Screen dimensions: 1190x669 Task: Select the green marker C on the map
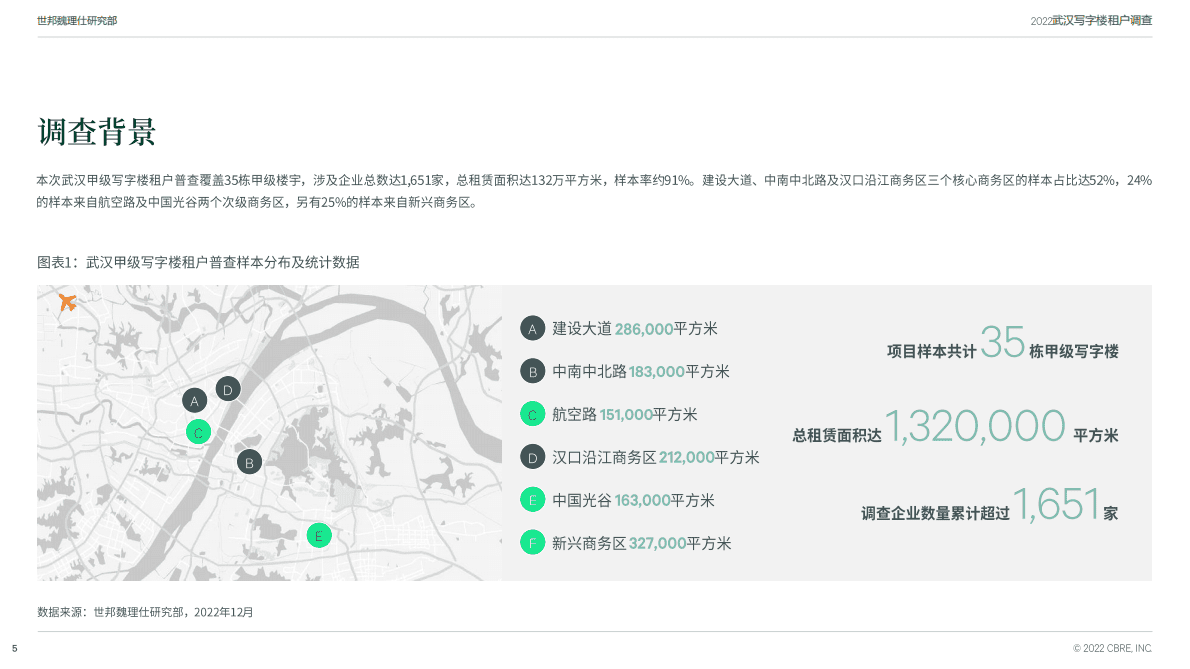coord(198,433)
